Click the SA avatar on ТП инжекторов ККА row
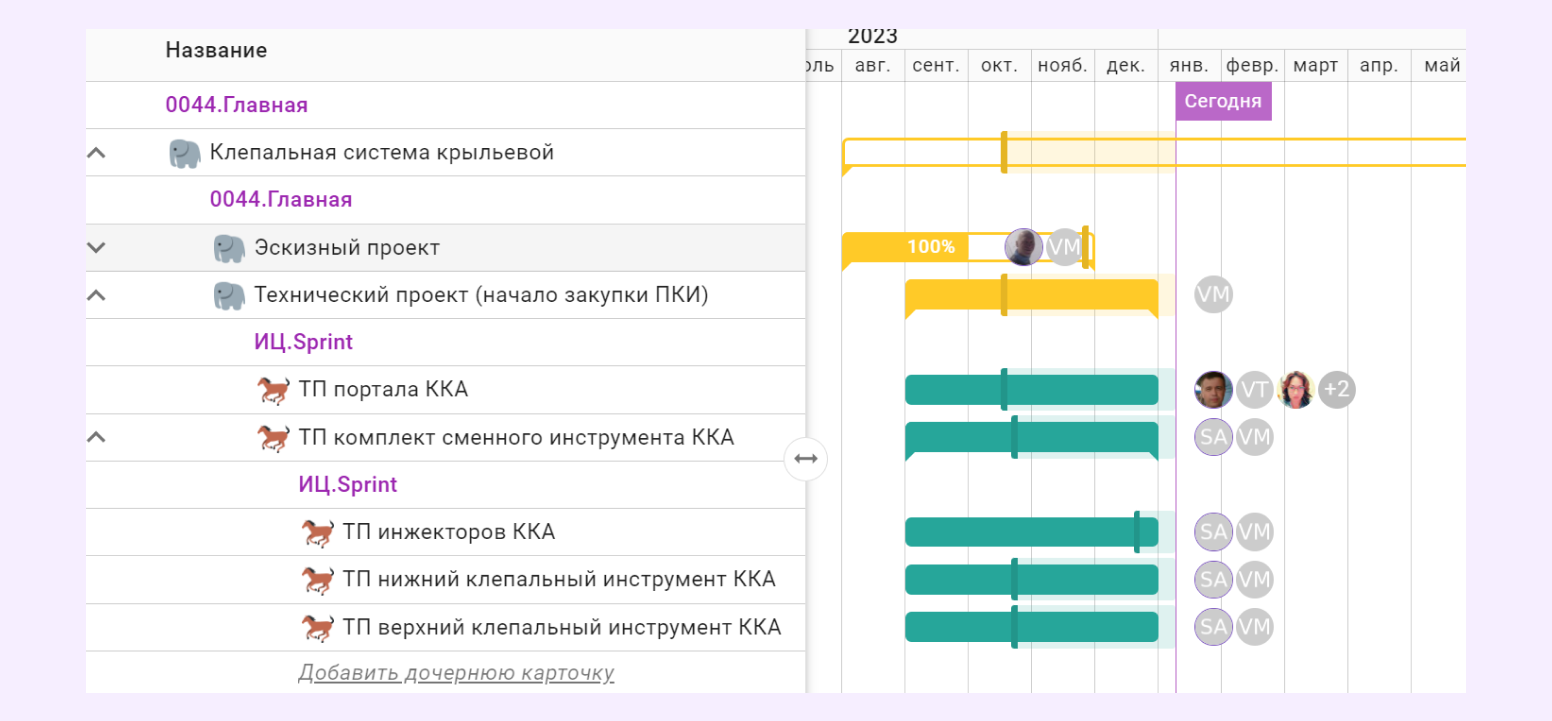This screenshot has width=1552, height=721. coord(1213,532)
